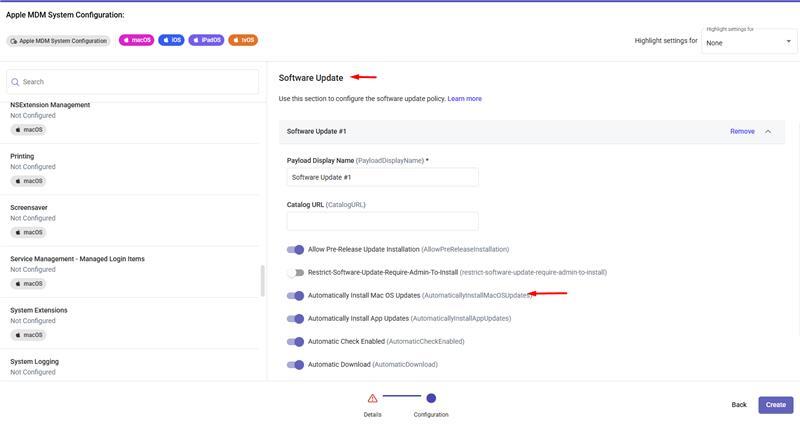Select Service Management - Managed Login Items
Viewport: 800px width, 426px height.
(77, 259)
